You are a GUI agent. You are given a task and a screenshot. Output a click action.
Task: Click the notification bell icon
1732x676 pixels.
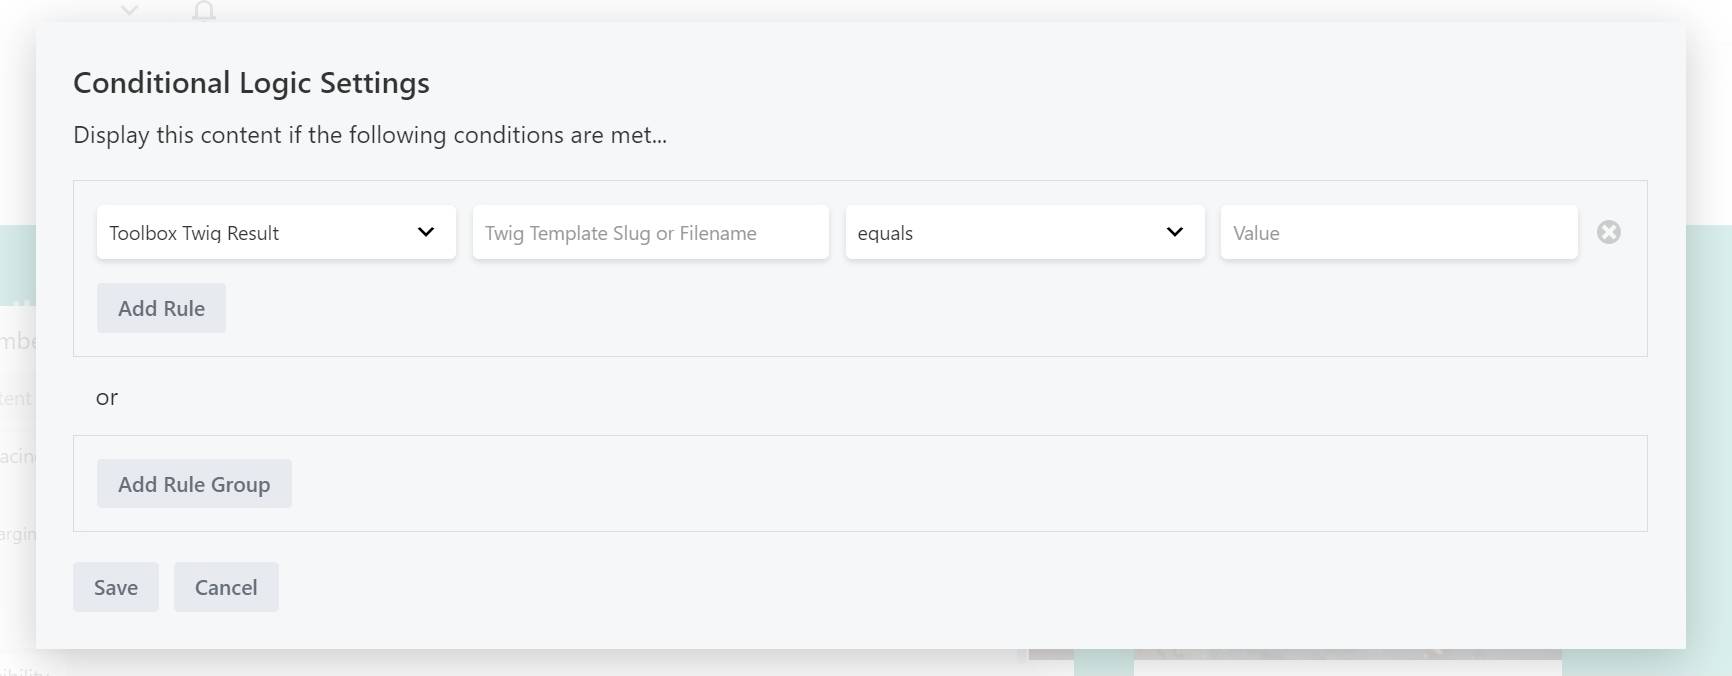tap(204, 10)
